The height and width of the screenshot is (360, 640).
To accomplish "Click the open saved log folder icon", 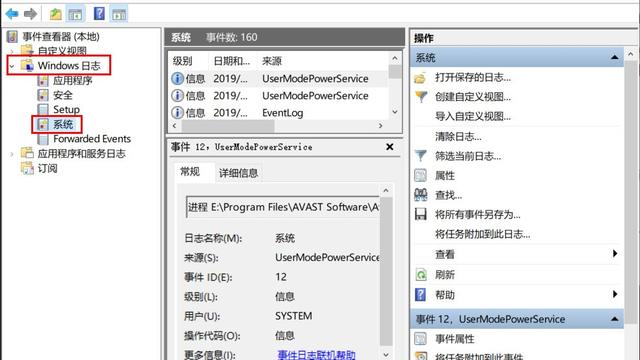I will 420,78.
